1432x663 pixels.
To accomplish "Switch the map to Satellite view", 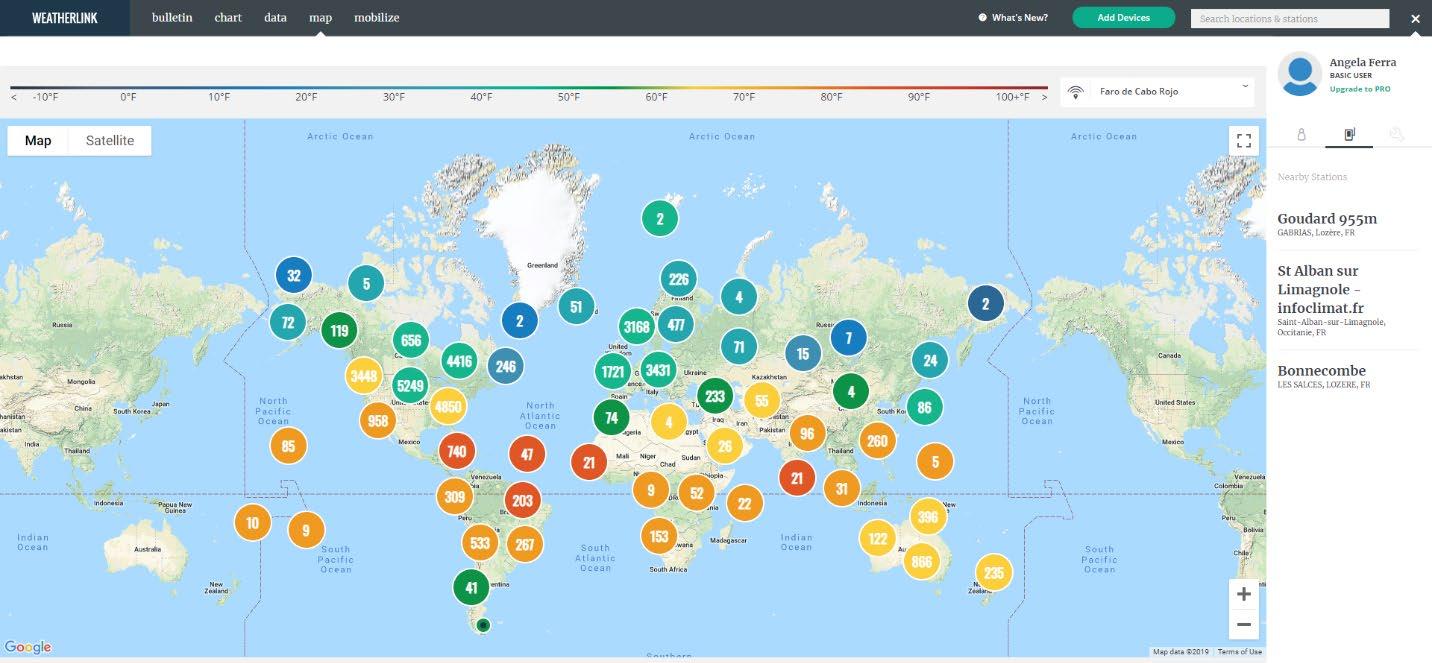I will (110, 141).
